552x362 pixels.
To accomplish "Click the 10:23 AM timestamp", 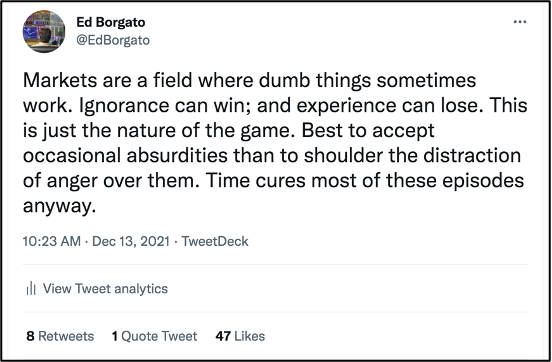I will click(52, 241).
